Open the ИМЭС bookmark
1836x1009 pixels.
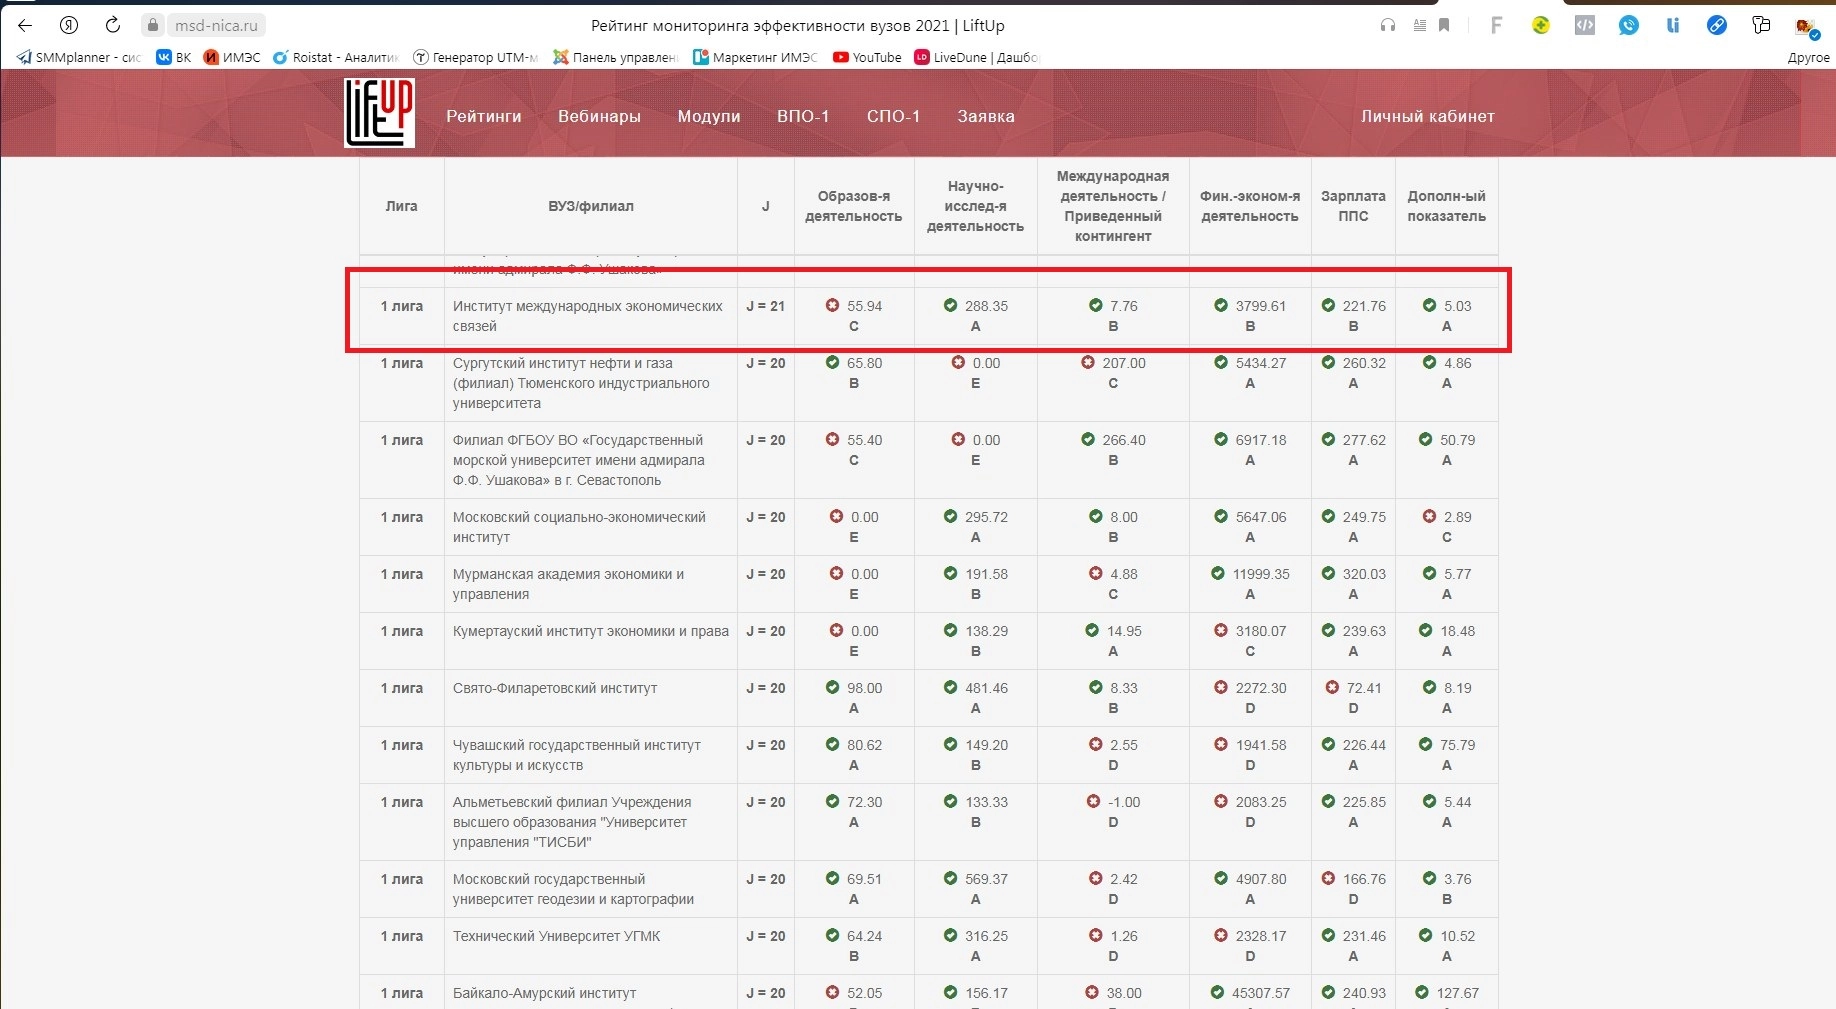[x=232, y=58]
